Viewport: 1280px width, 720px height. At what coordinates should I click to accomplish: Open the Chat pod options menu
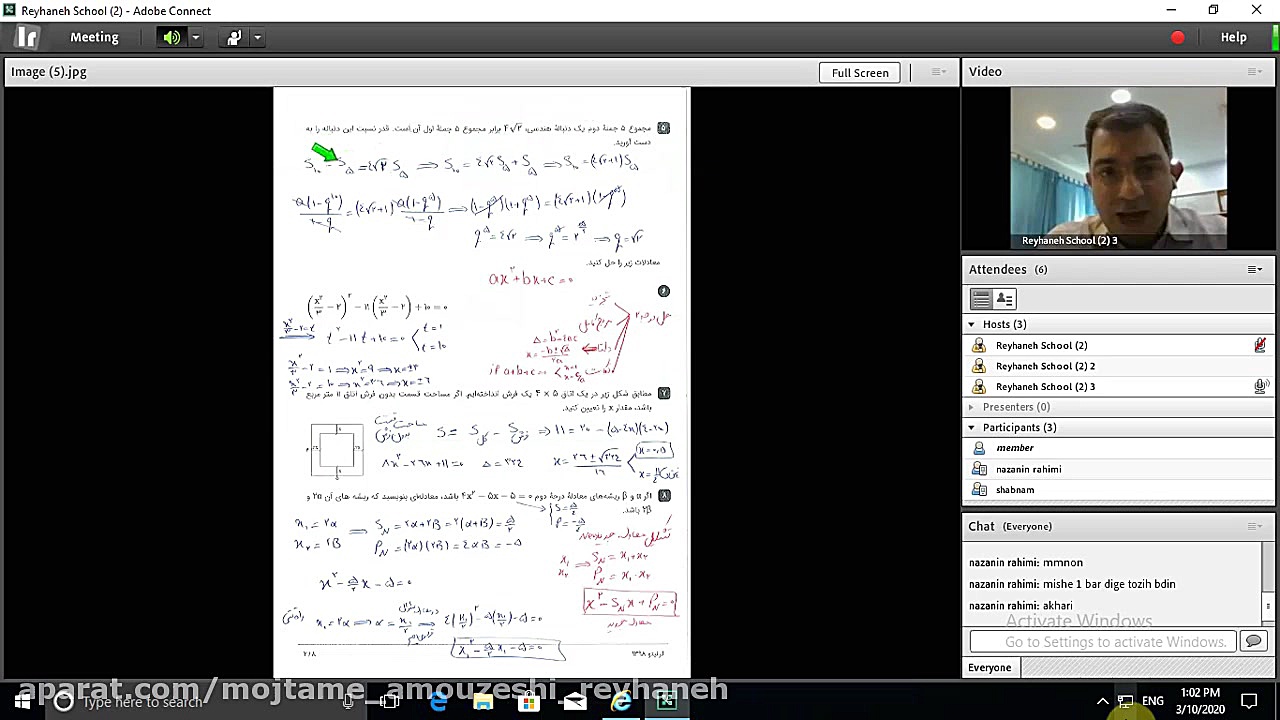(1254, 527)
